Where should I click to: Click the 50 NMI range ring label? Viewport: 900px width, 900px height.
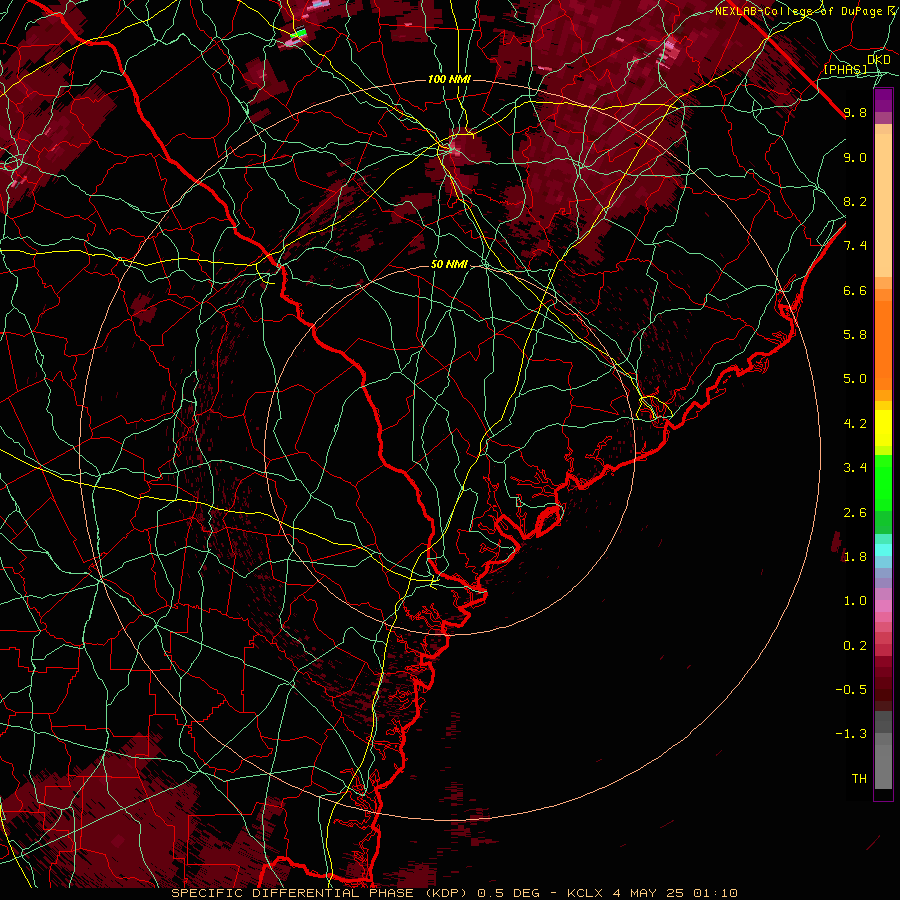point(449,265)
